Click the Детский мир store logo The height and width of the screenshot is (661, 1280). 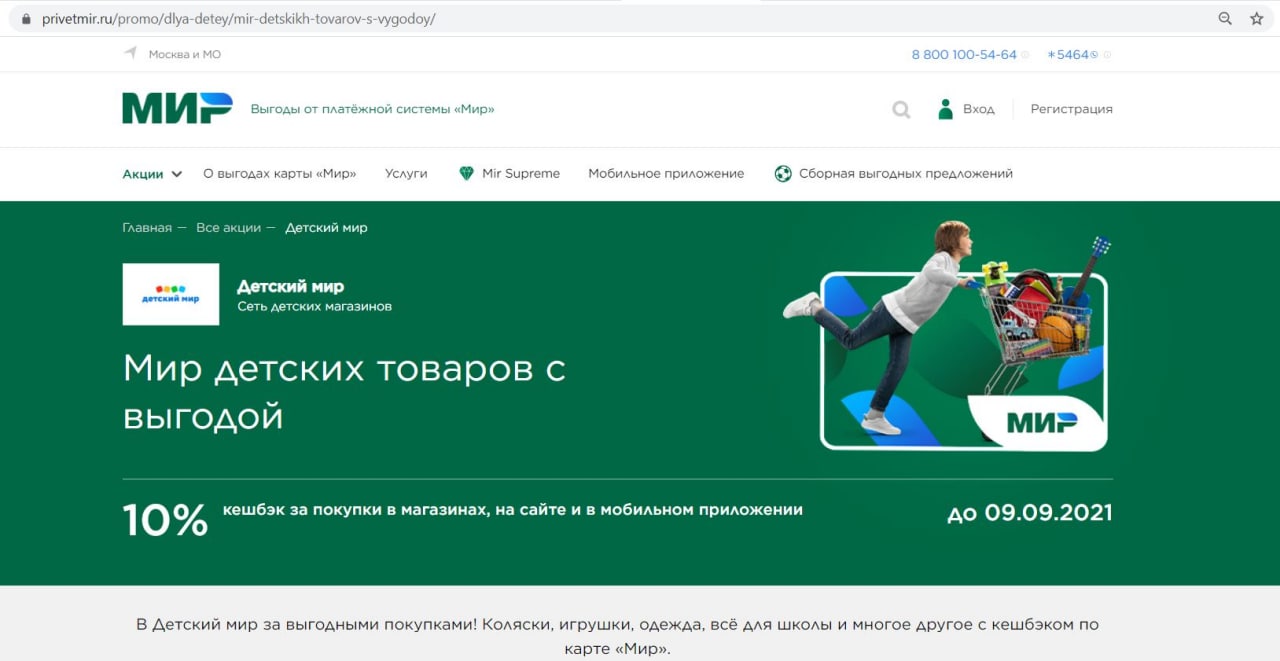pyautogui.click(x=171, y=294)
